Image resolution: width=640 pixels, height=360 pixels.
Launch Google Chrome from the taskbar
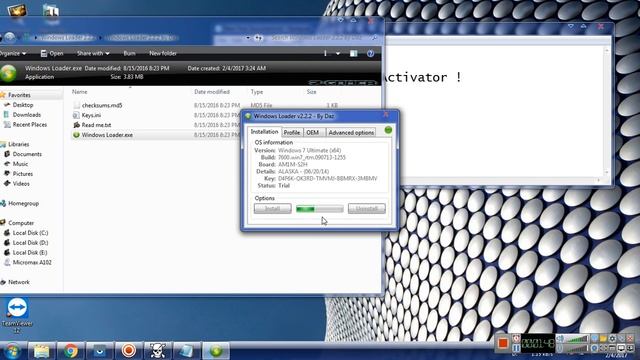tap(71, 351)
